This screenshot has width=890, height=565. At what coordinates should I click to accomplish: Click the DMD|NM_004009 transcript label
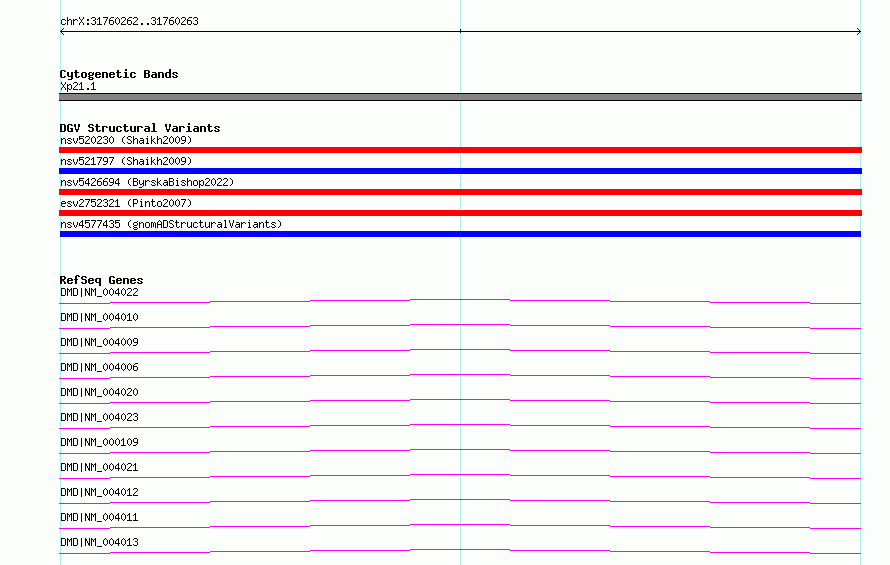coord(99,342)
